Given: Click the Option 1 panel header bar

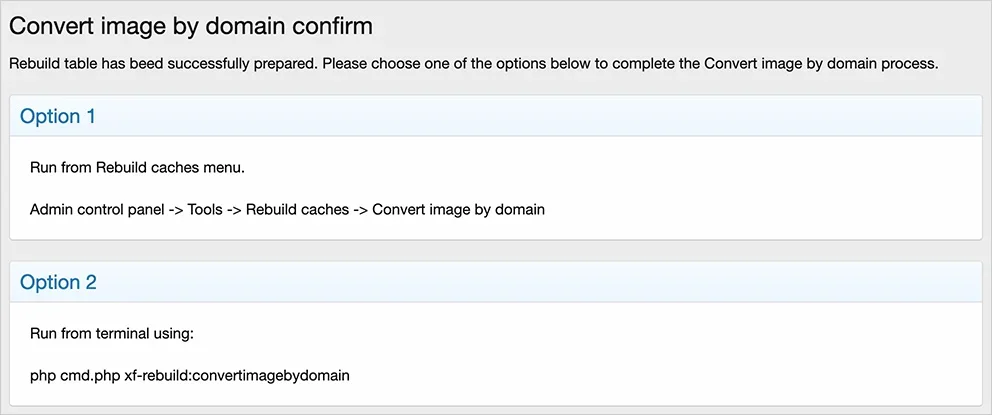Looking at the screenshot, I should 495,116.
